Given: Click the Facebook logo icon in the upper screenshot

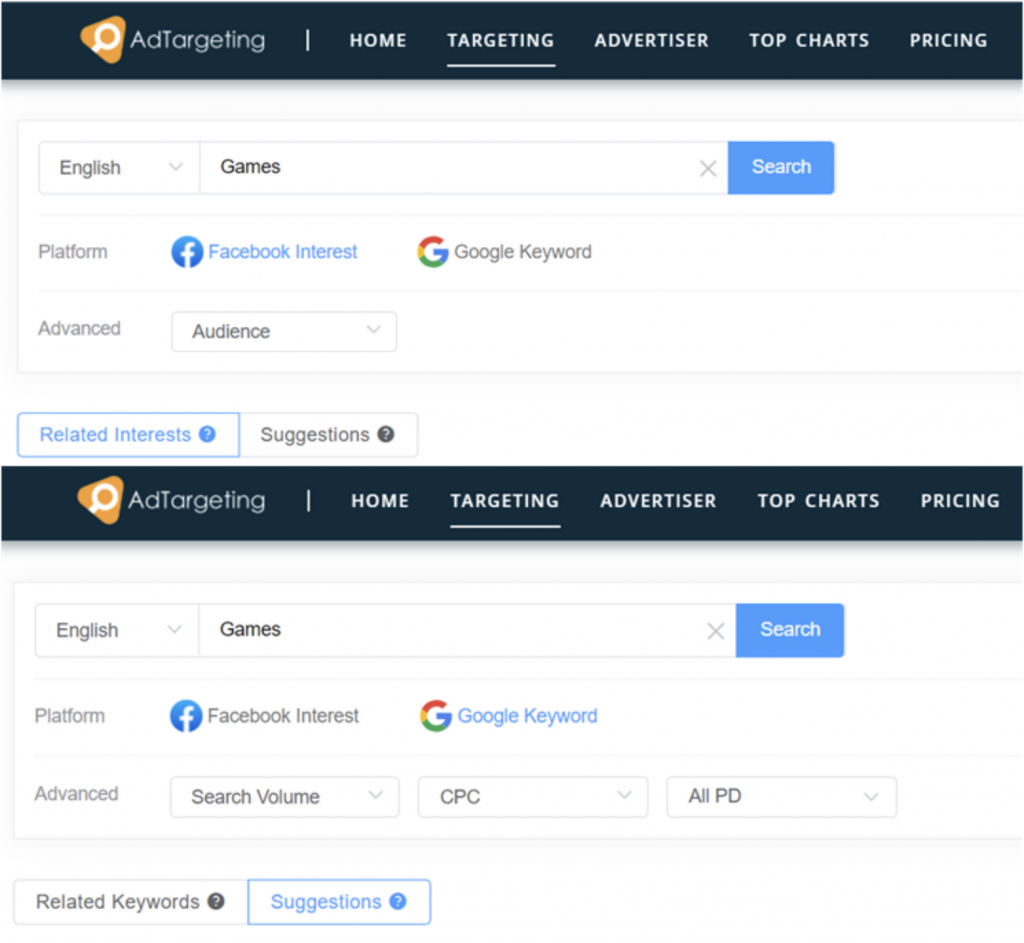Looking at the screenshot, I should pos(187,252).
